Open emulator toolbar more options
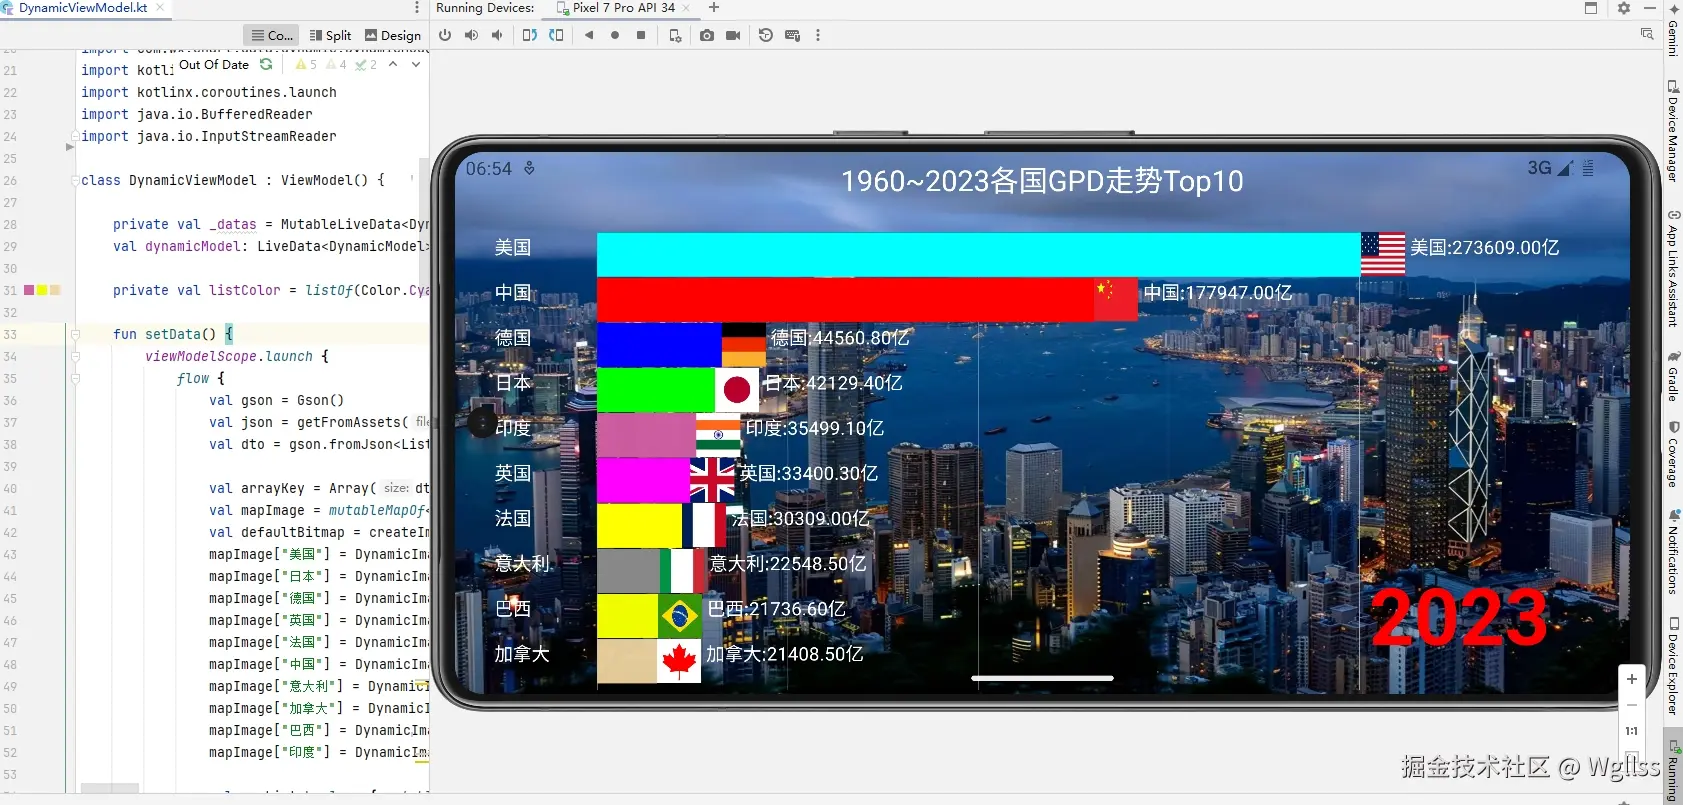This screenshot has height=805, width=1683. click(818, 35)
